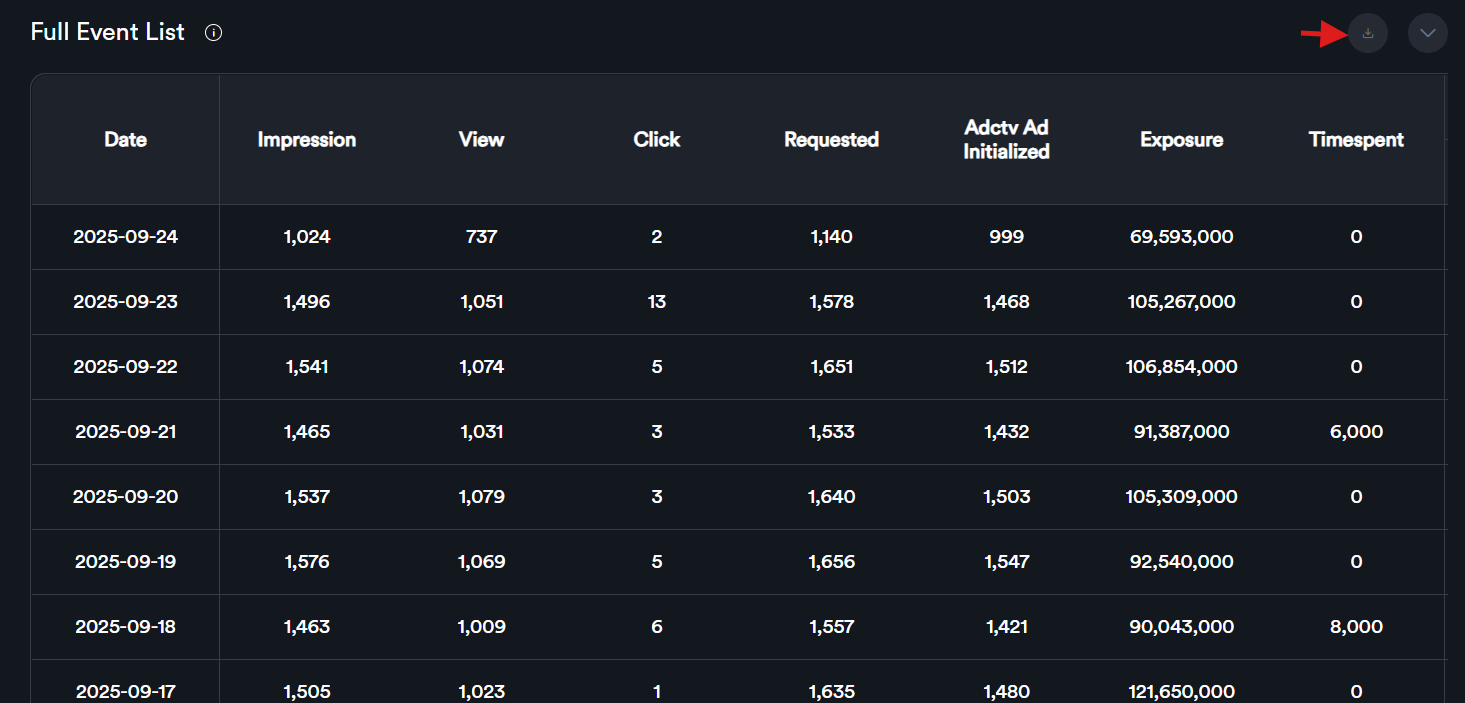Click the Full Event List title
Screen dimensions: 1465x703
[107, 32]
